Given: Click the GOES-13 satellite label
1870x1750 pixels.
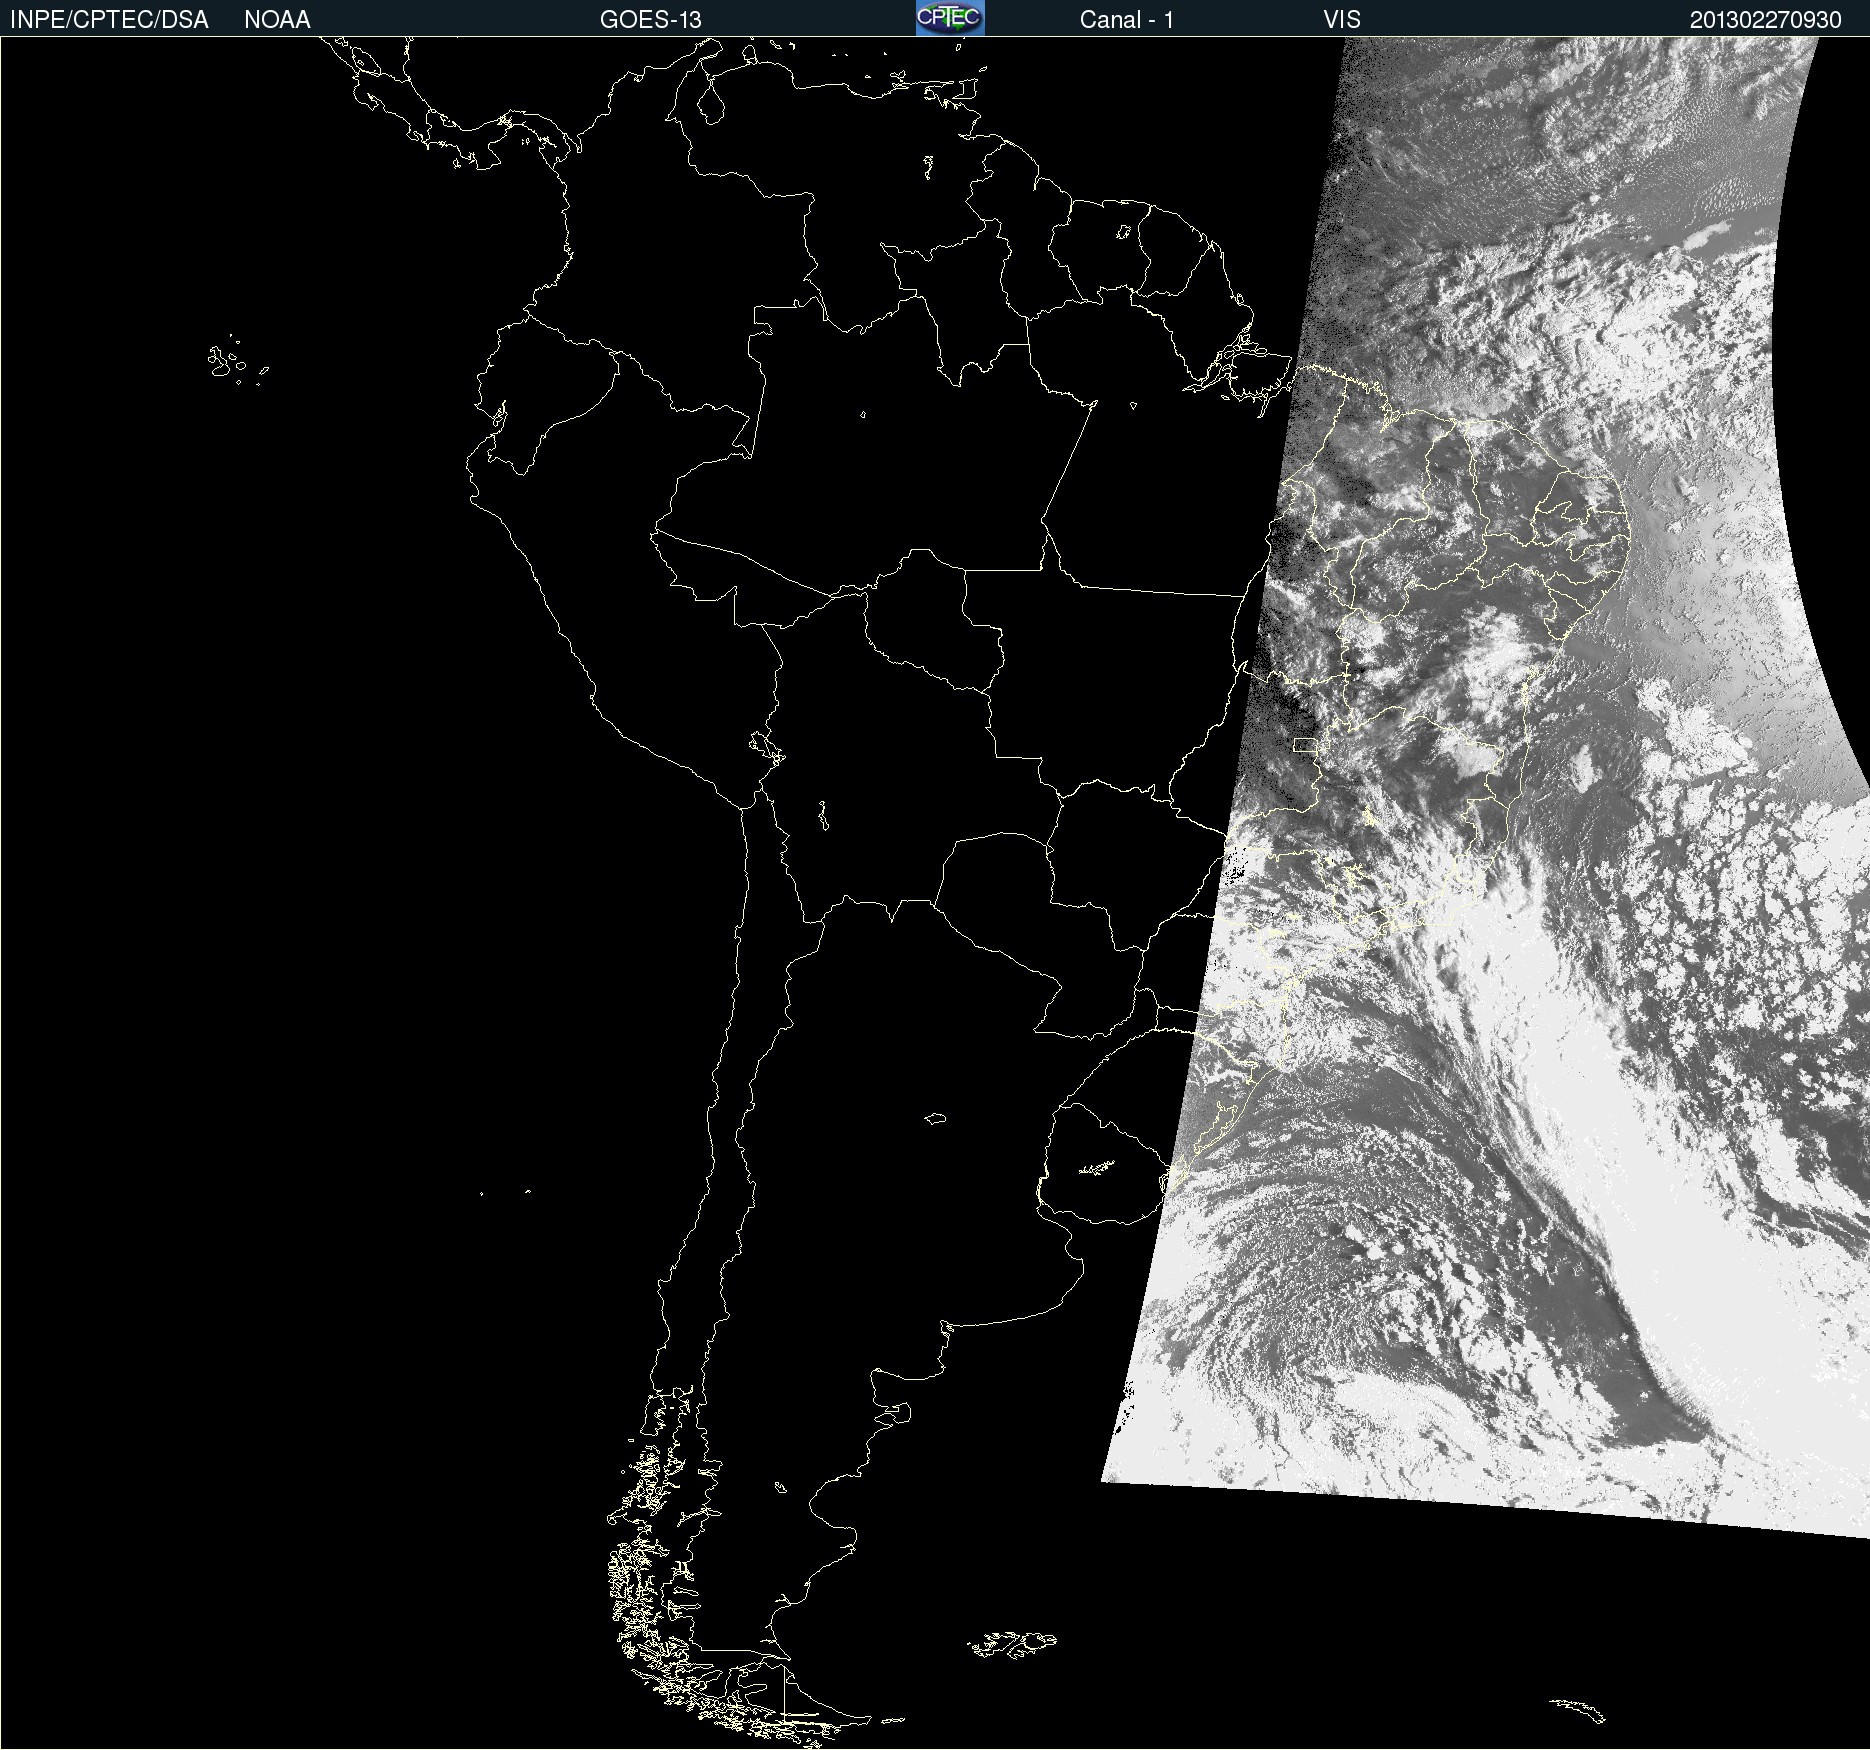Looking at the screenshot, I should (651, 20).
